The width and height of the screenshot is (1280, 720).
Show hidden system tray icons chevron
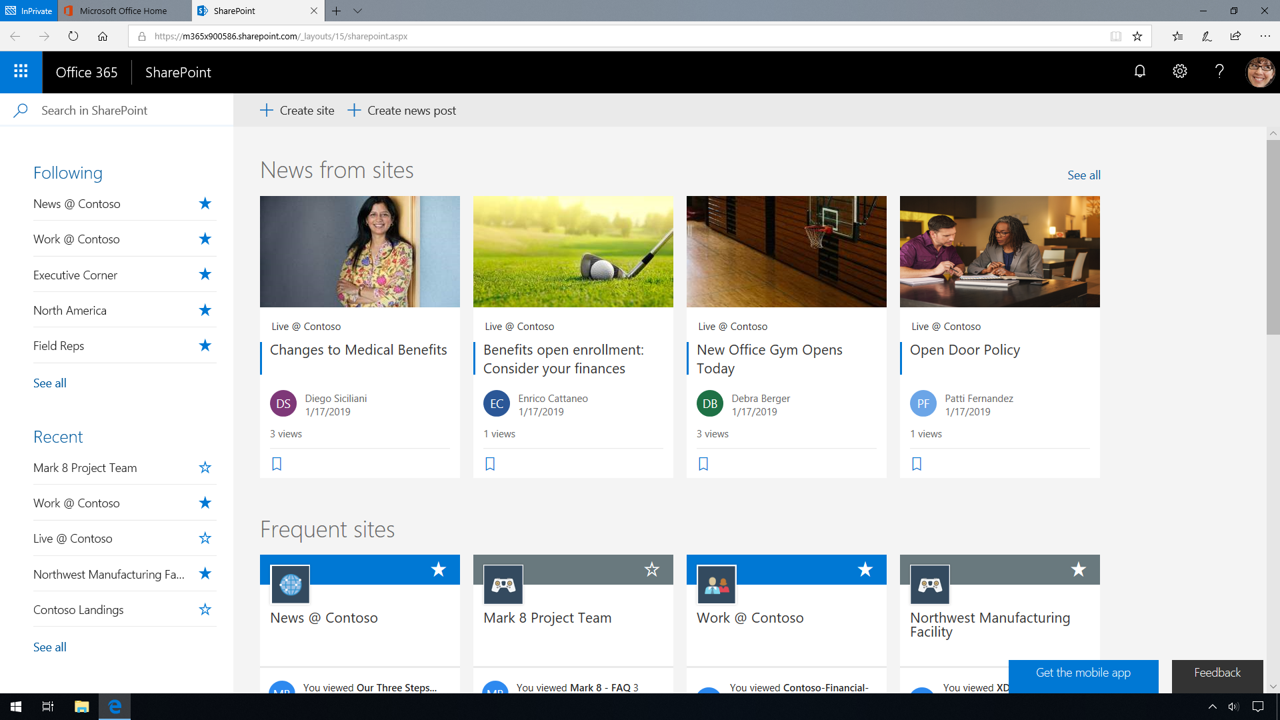pos(1212,707)
